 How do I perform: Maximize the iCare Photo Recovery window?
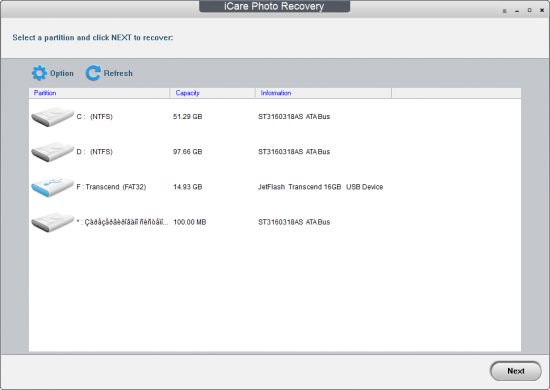pyautogui.click(x=530, y=11)
